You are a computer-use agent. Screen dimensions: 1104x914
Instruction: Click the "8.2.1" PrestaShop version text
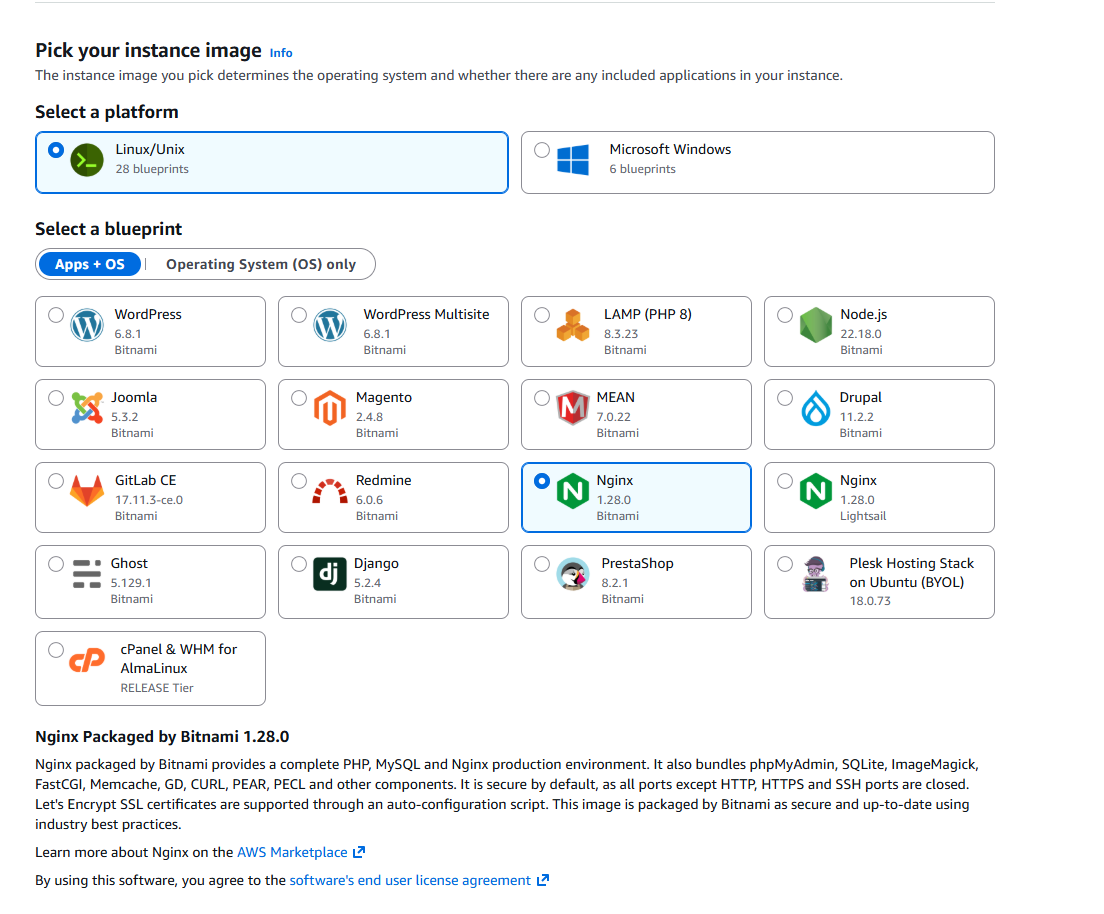coord(615,583)
